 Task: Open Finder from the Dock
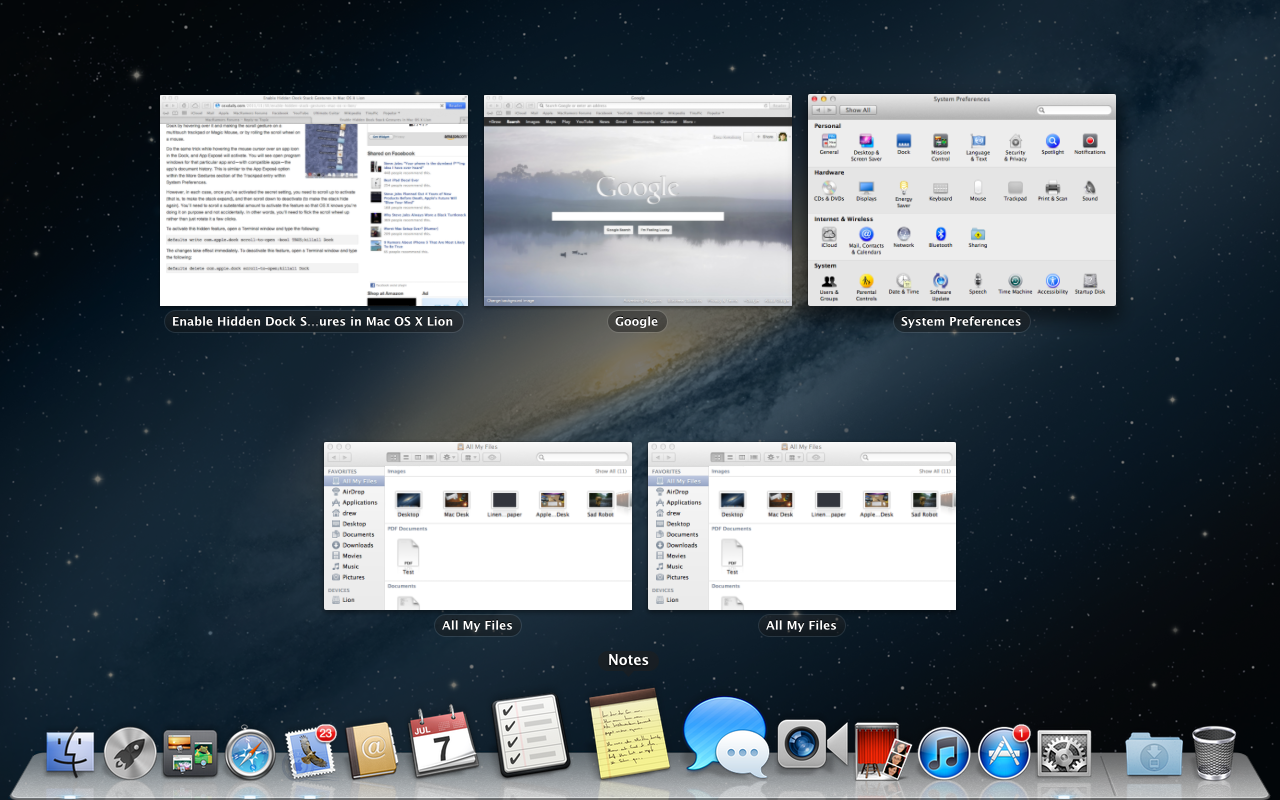point(70,753)
